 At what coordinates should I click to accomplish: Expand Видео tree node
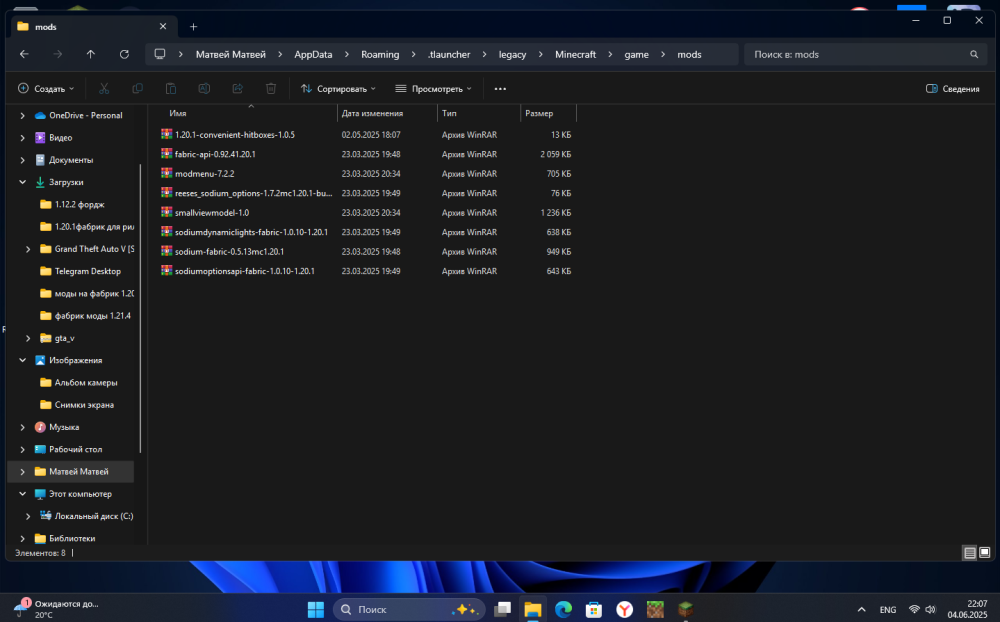[x=22, y=138]
